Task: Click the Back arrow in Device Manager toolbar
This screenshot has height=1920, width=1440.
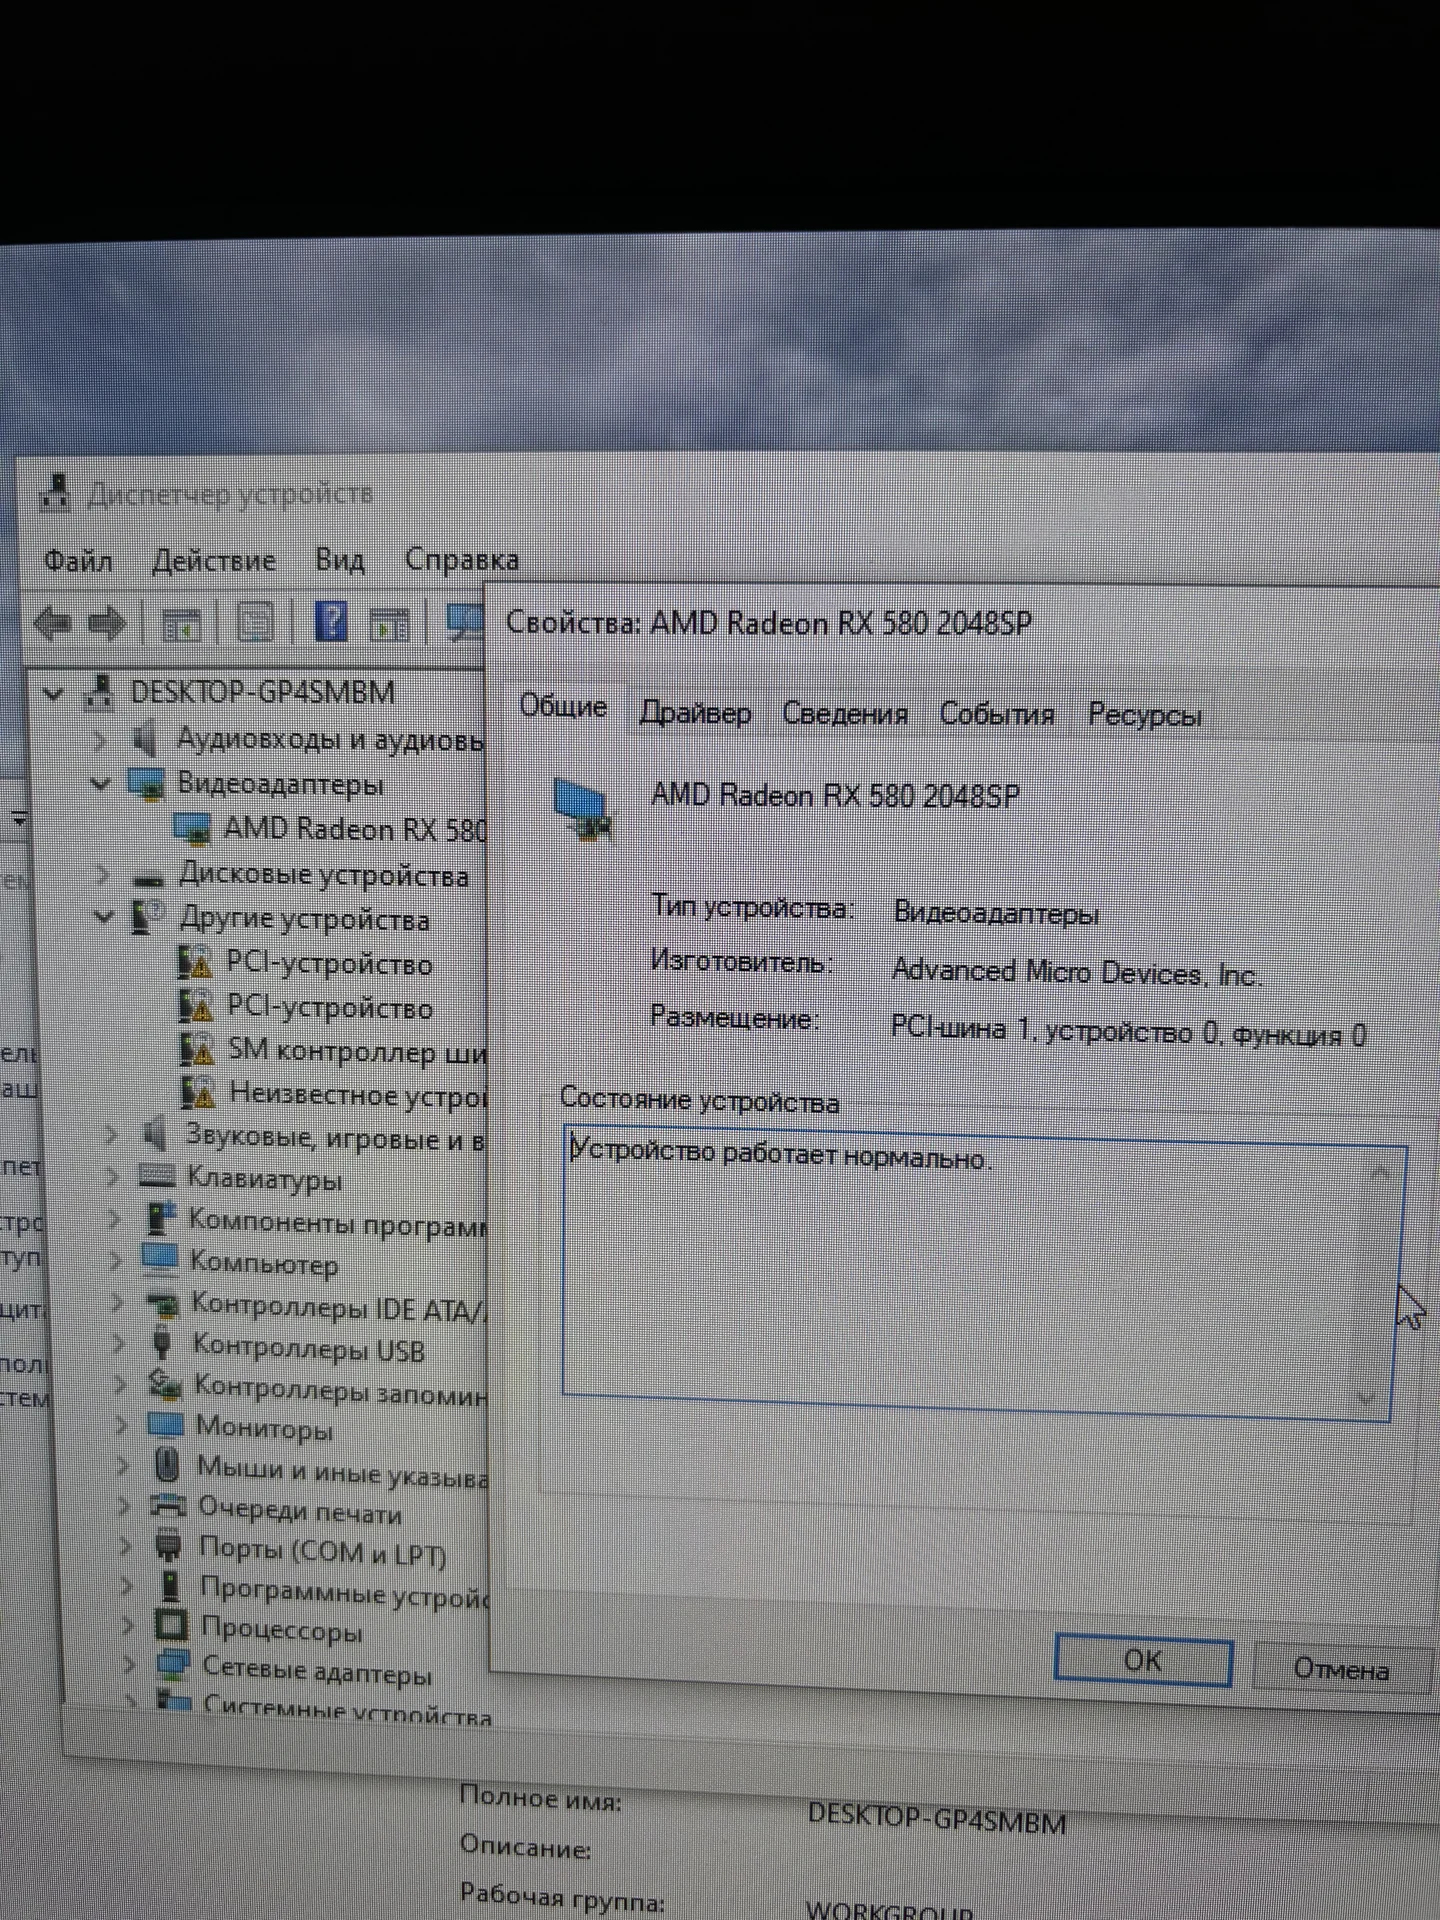Action: (x=52, y=624)
